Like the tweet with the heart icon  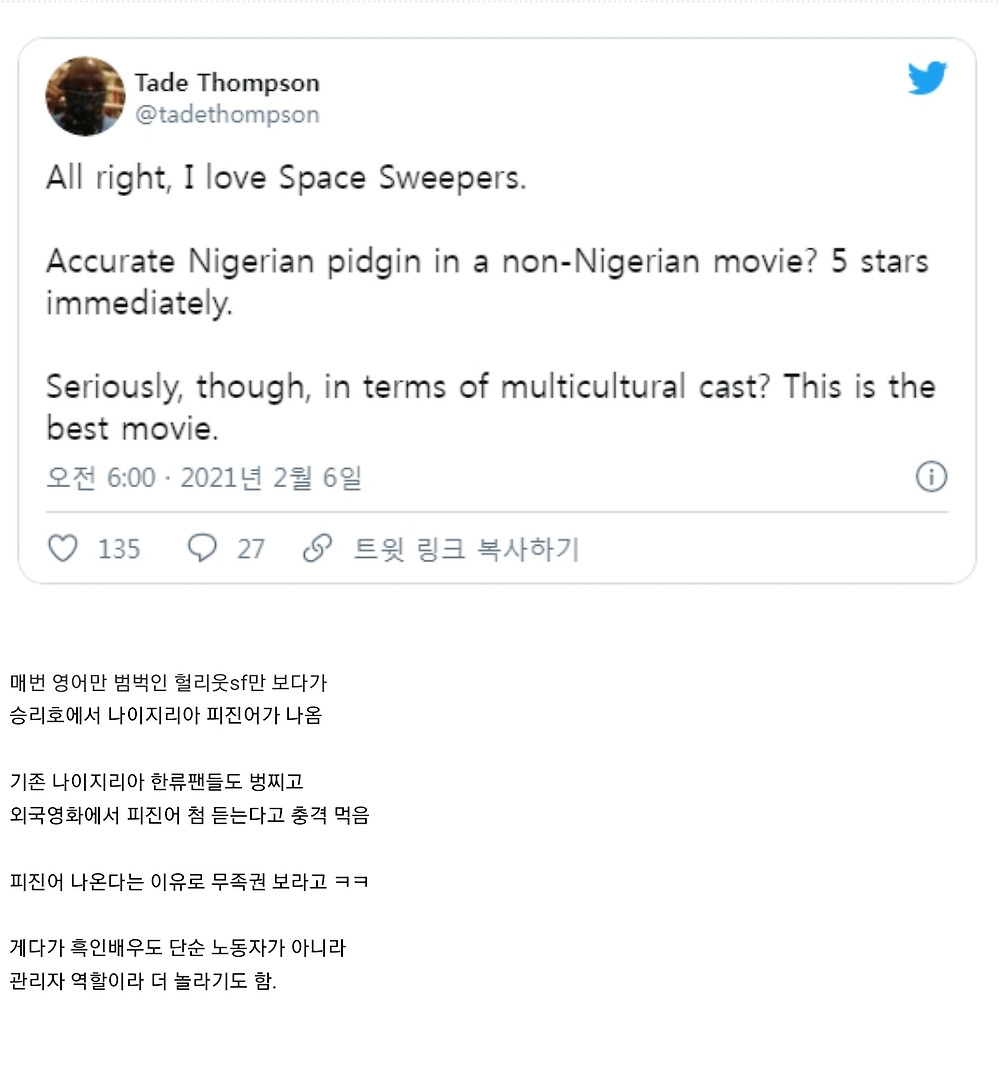pos(63,548)
